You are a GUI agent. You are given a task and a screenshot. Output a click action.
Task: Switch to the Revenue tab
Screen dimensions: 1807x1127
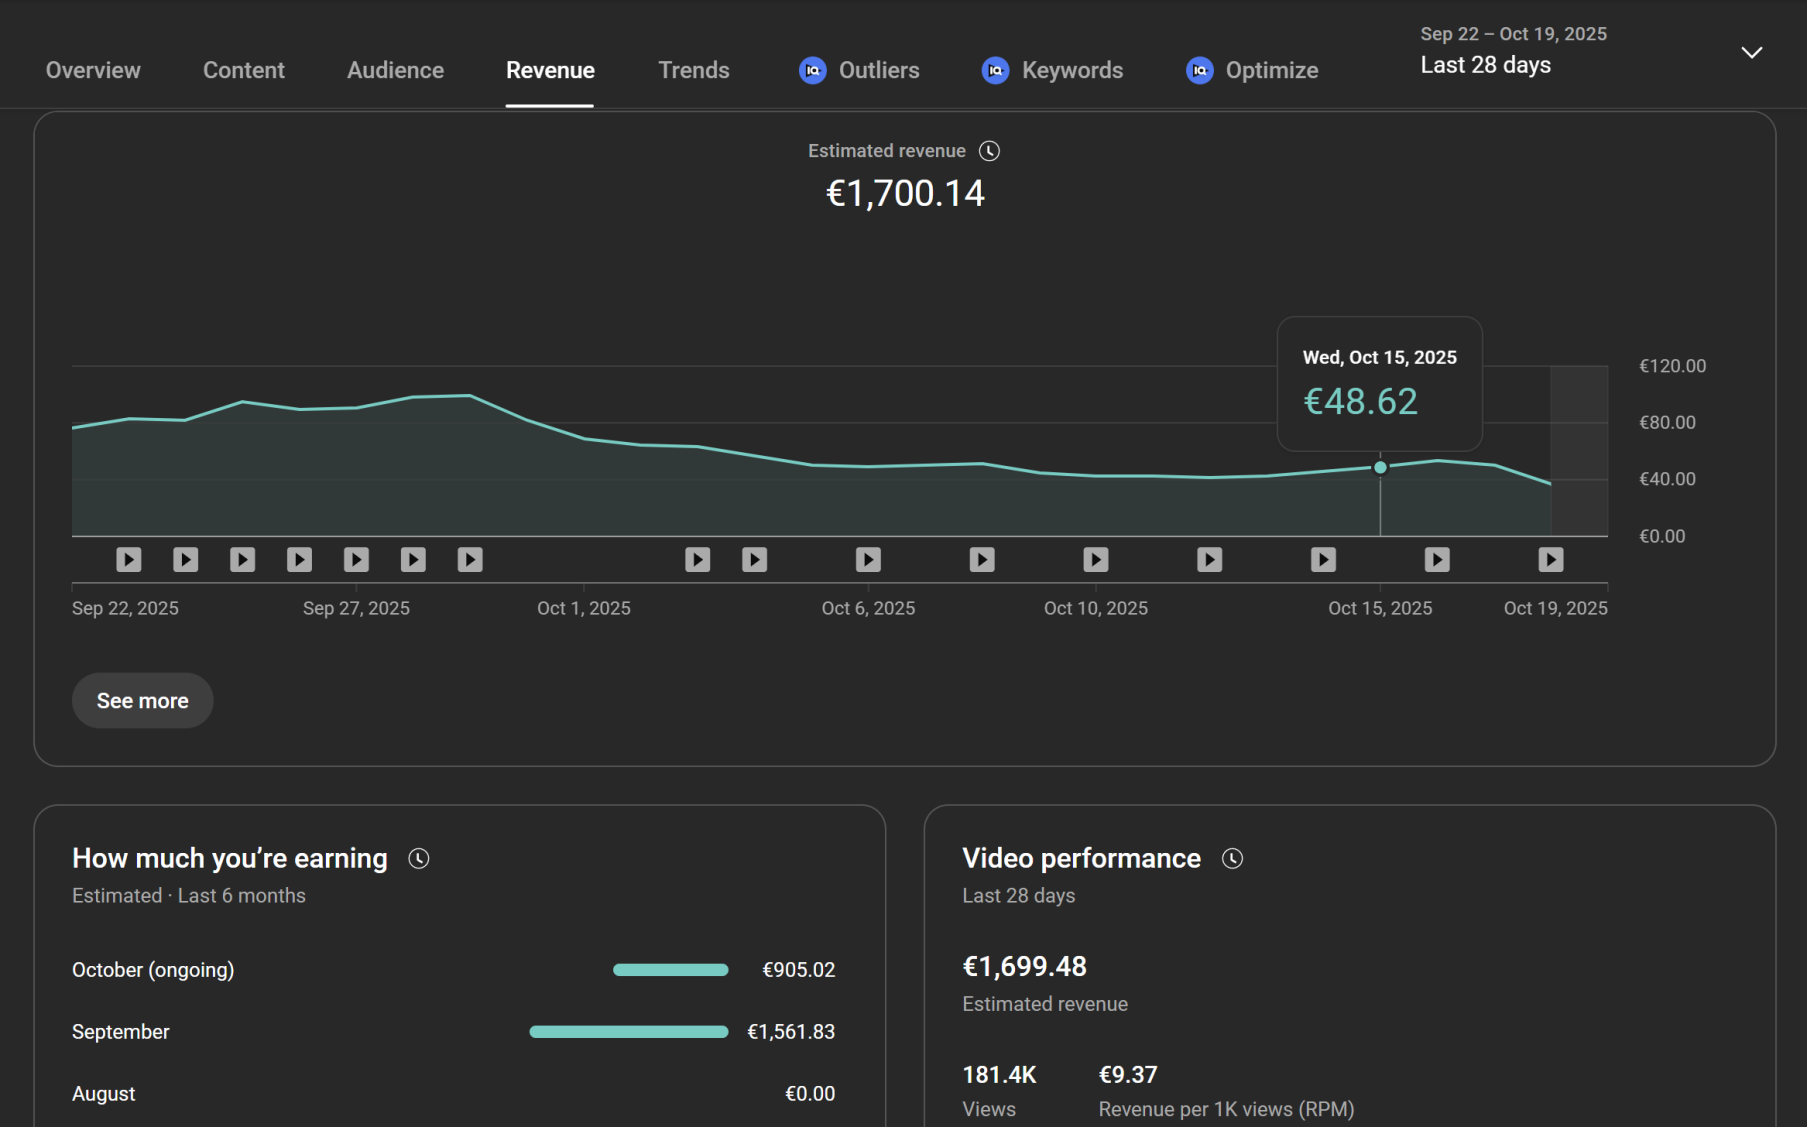point(550,70)
